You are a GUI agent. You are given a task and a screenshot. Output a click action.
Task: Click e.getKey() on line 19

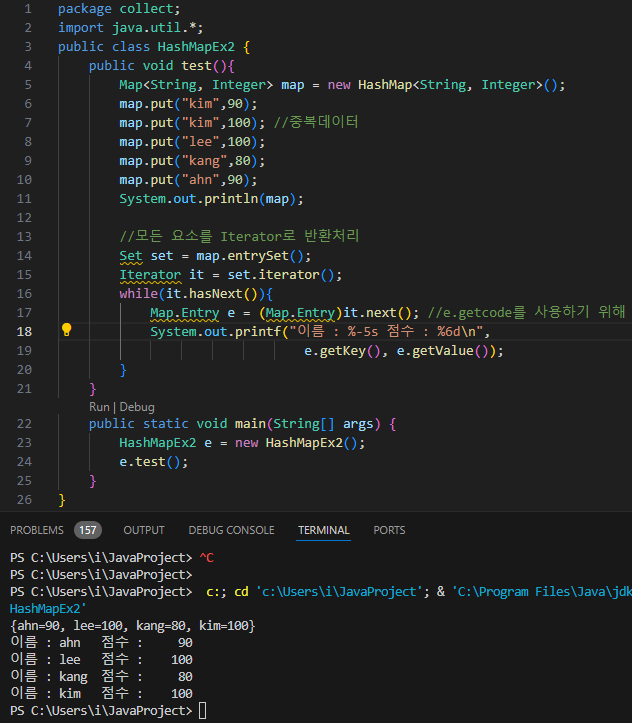point(343,351)
